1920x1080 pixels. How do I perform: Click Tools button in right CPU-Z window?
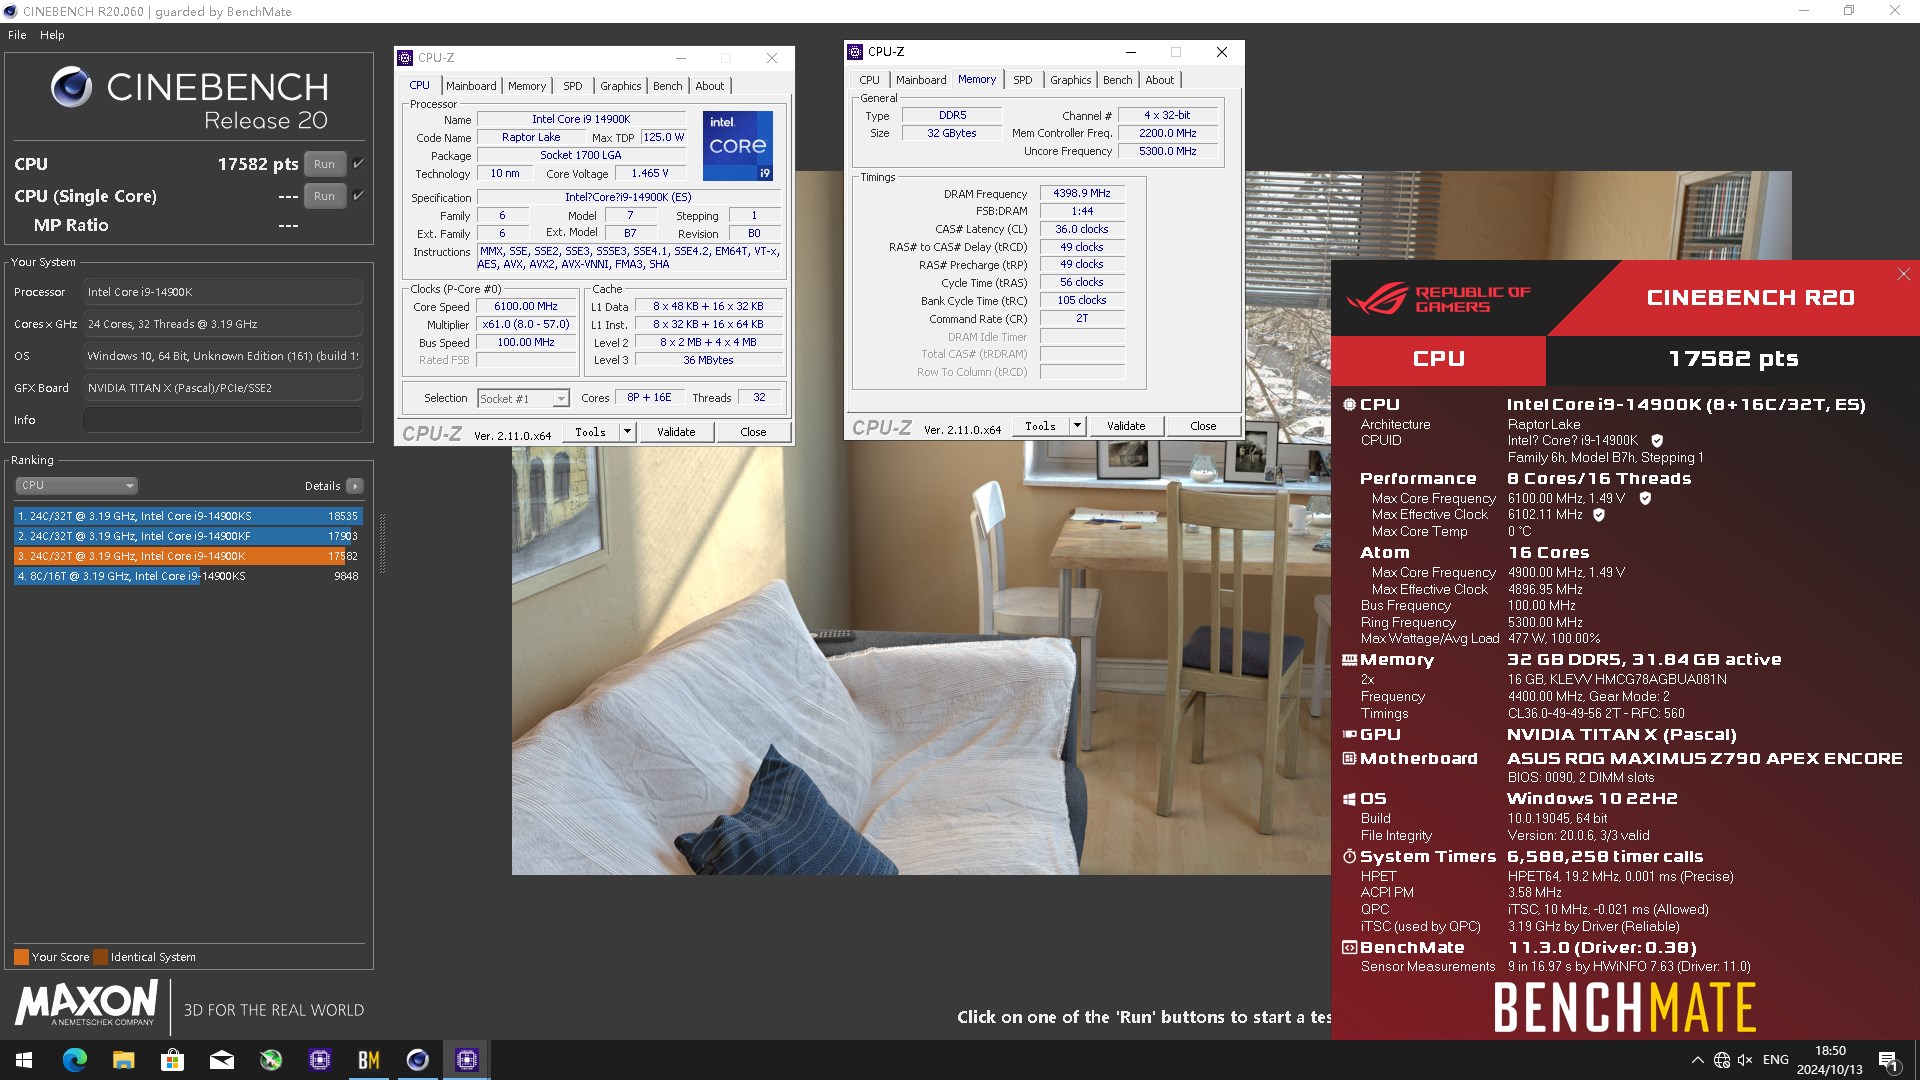[1041, 426]
